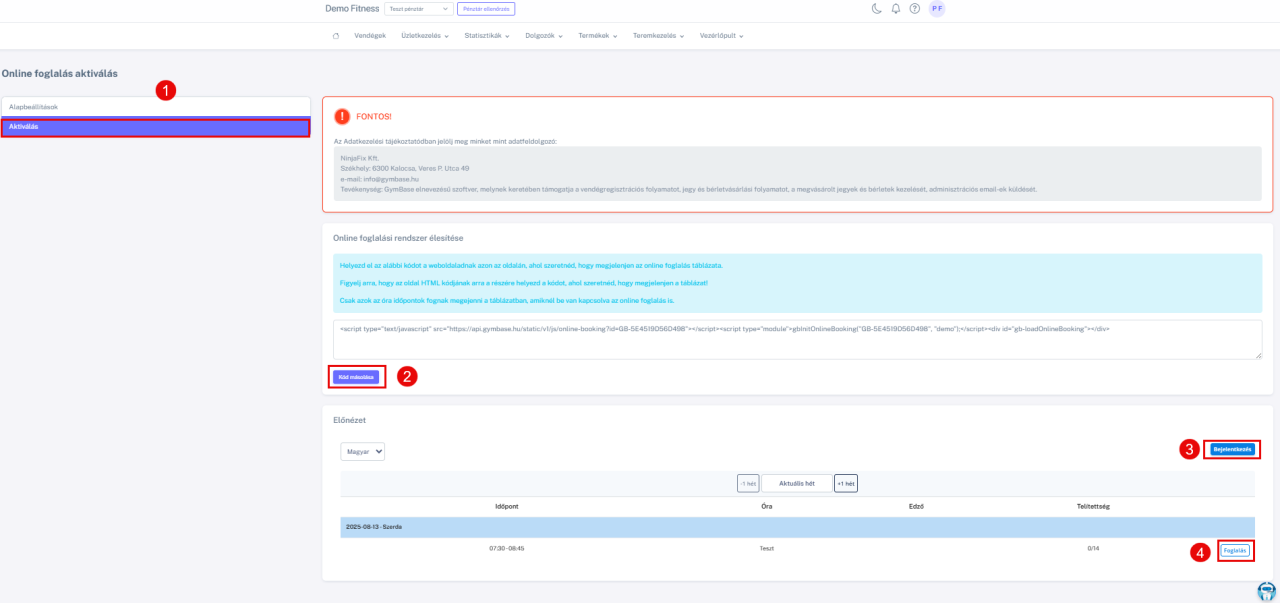The image size is (1280, 603).
Task: Expand the Üzletkezelés menu
Action: (x=424, y=36)
